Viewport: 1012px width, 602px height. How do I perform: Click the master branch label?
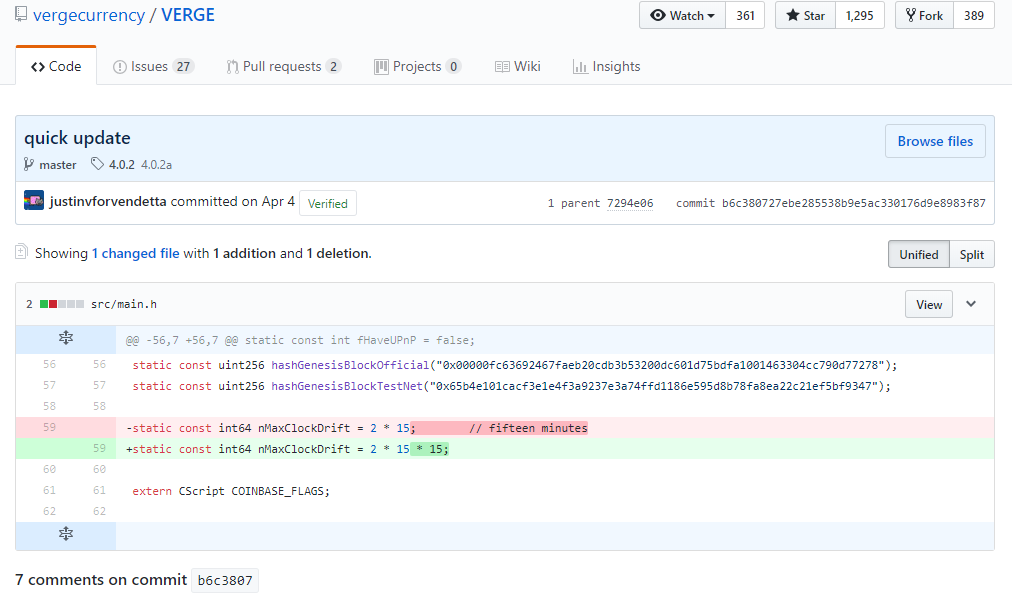(57, 165)
